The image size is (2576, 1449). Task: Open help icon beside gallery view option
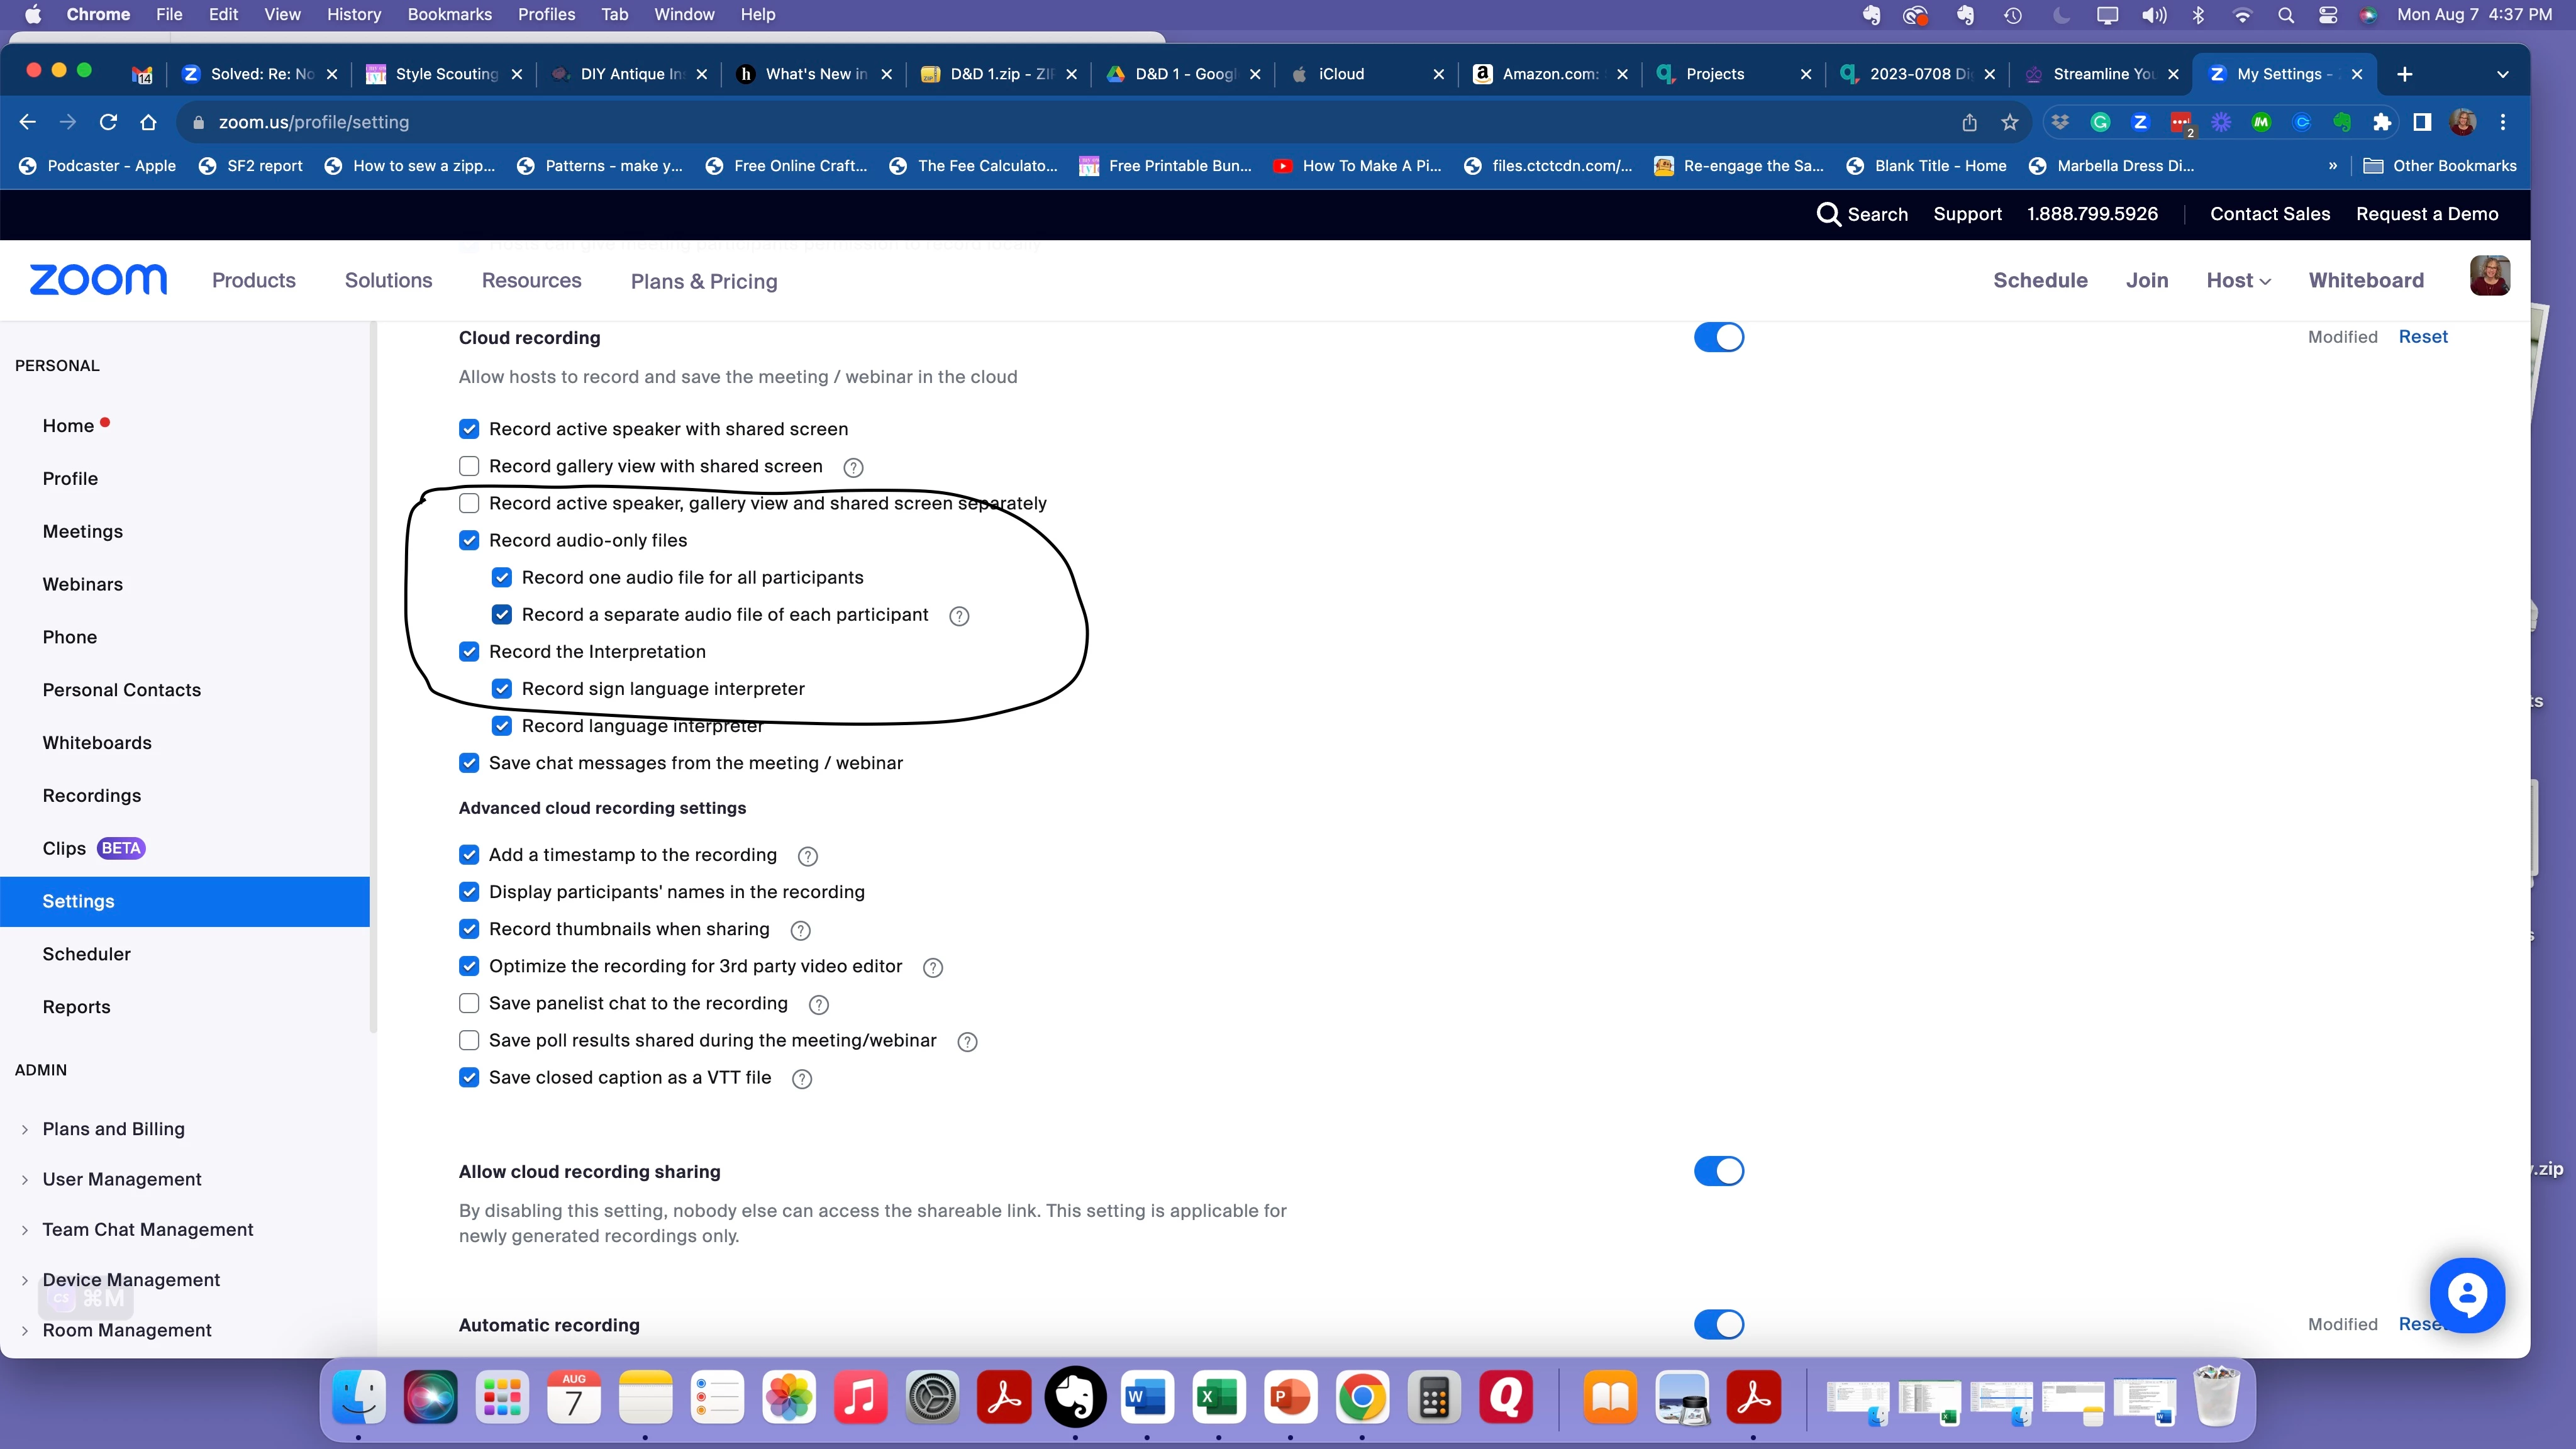coord(853,467)
